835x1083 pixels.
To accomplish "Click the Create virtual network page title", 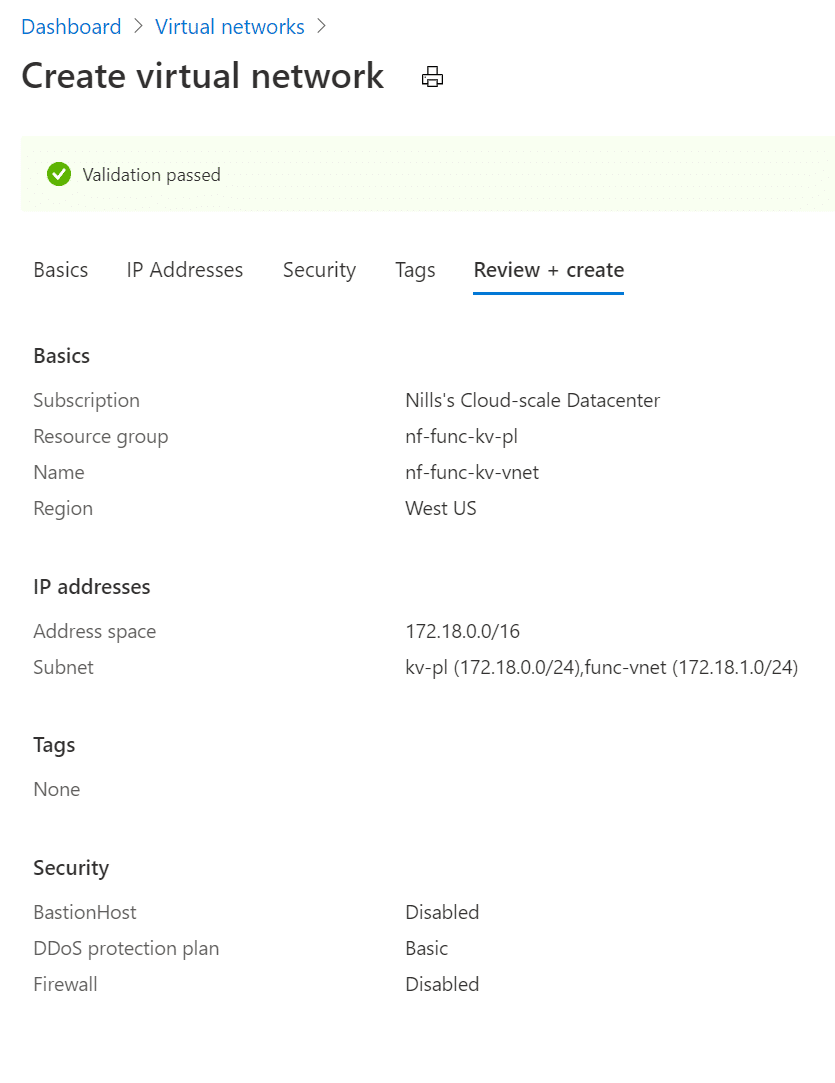I will coord(203,76).
